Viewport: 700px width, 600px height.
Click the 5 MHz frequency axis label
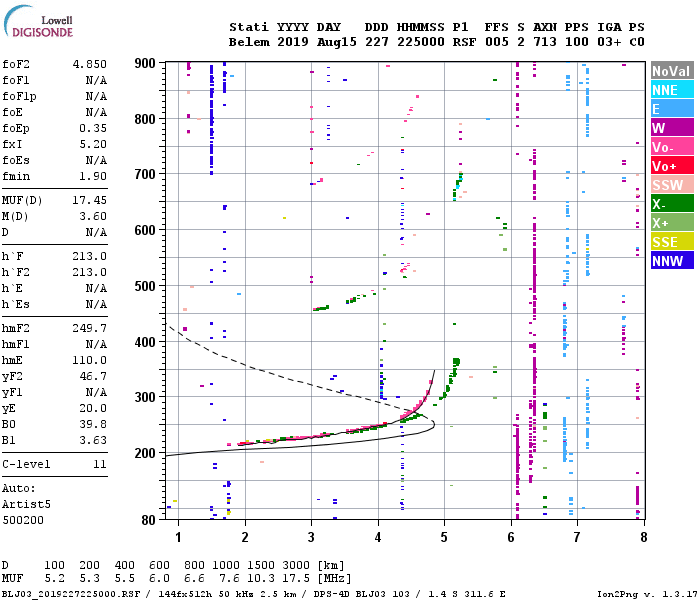tap(444, 537)
